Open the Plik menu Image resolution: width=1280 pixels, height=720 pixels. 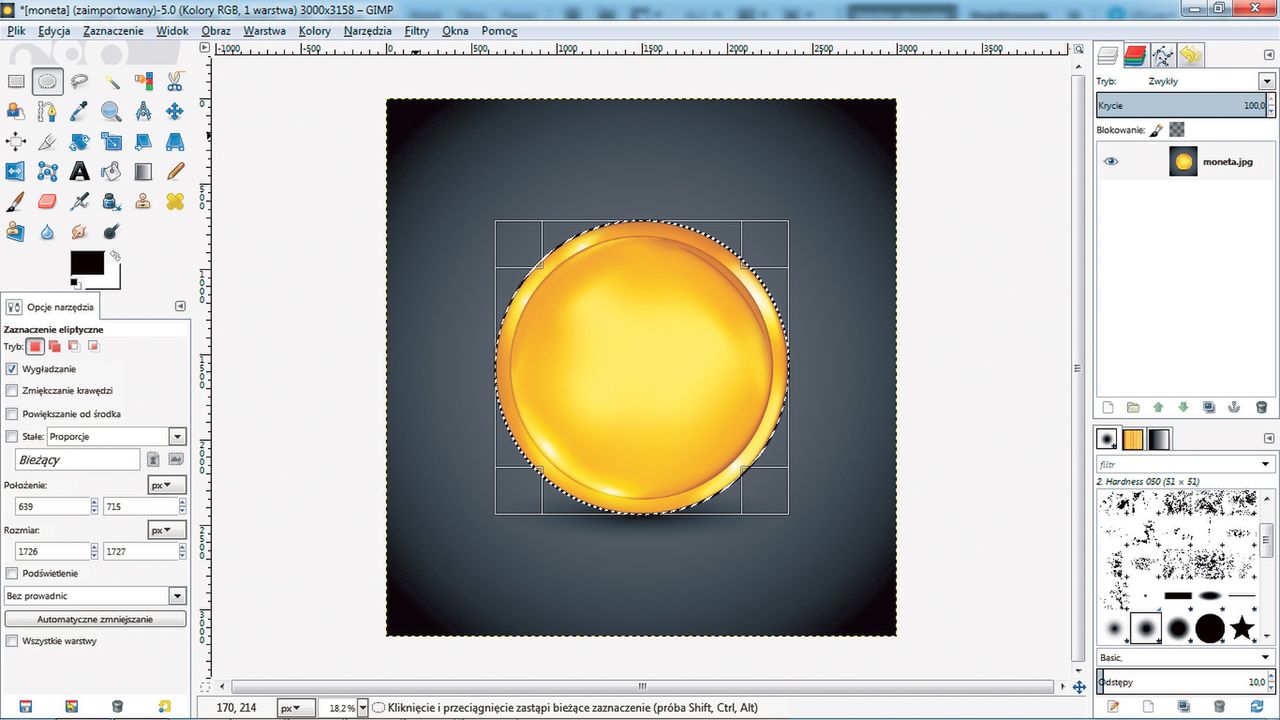point(16,31)
